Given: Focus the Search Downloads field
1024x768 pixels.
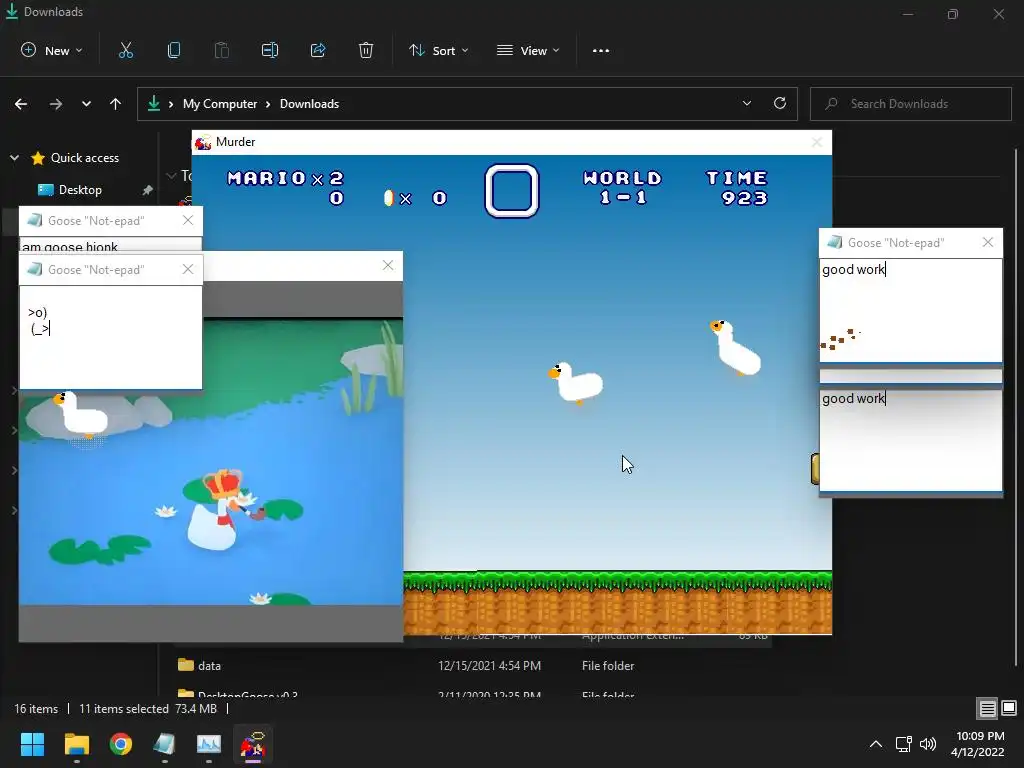Looking at the screenshot, I should [911, 104].
